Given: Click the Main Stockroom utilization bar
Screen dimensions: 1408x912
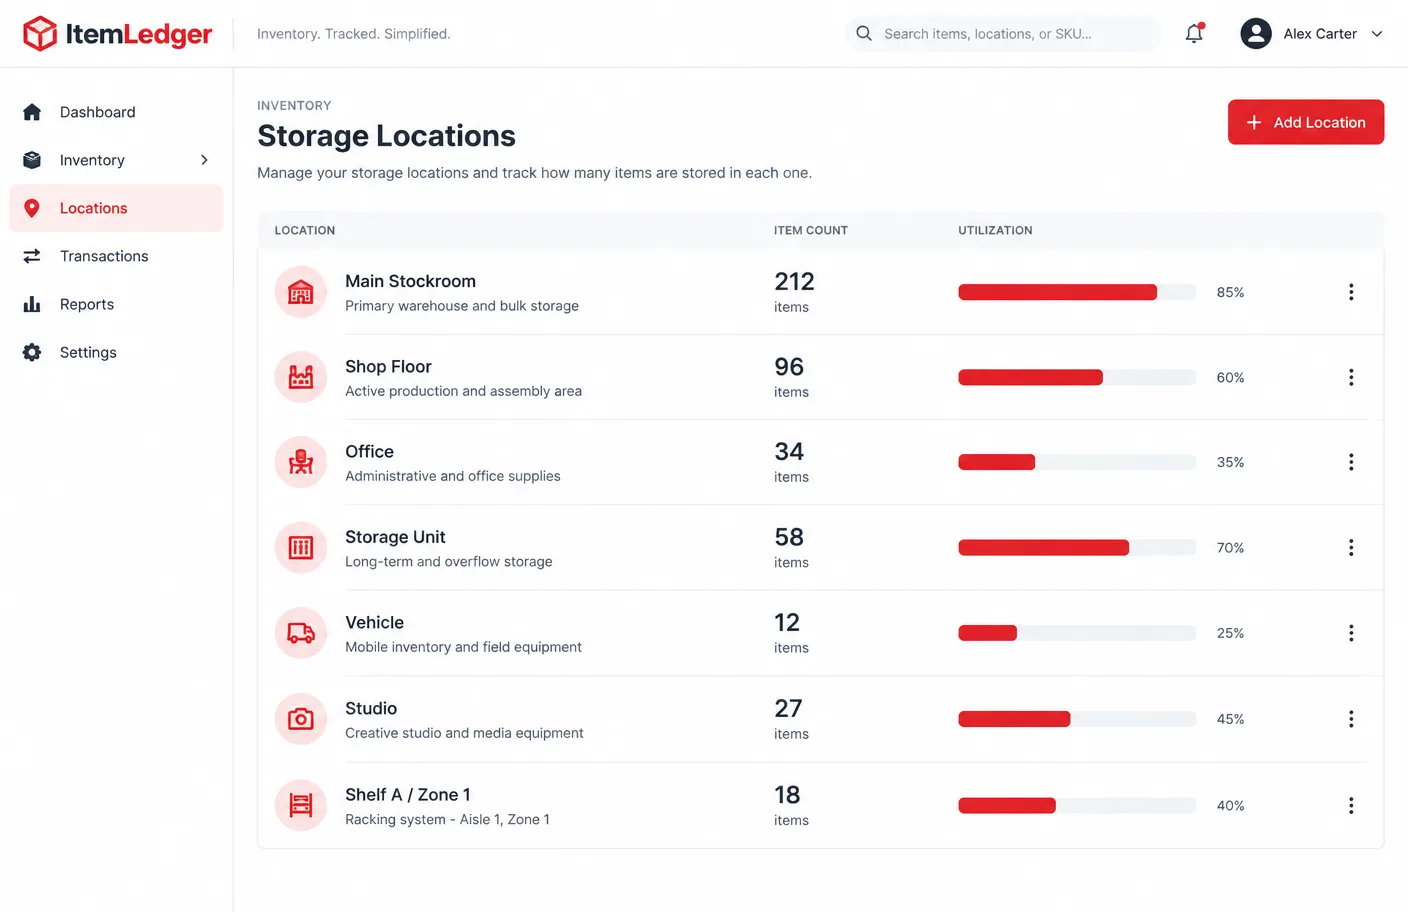Looking at the screenshot, I should pyautogui.click(x=1077, y=292).
